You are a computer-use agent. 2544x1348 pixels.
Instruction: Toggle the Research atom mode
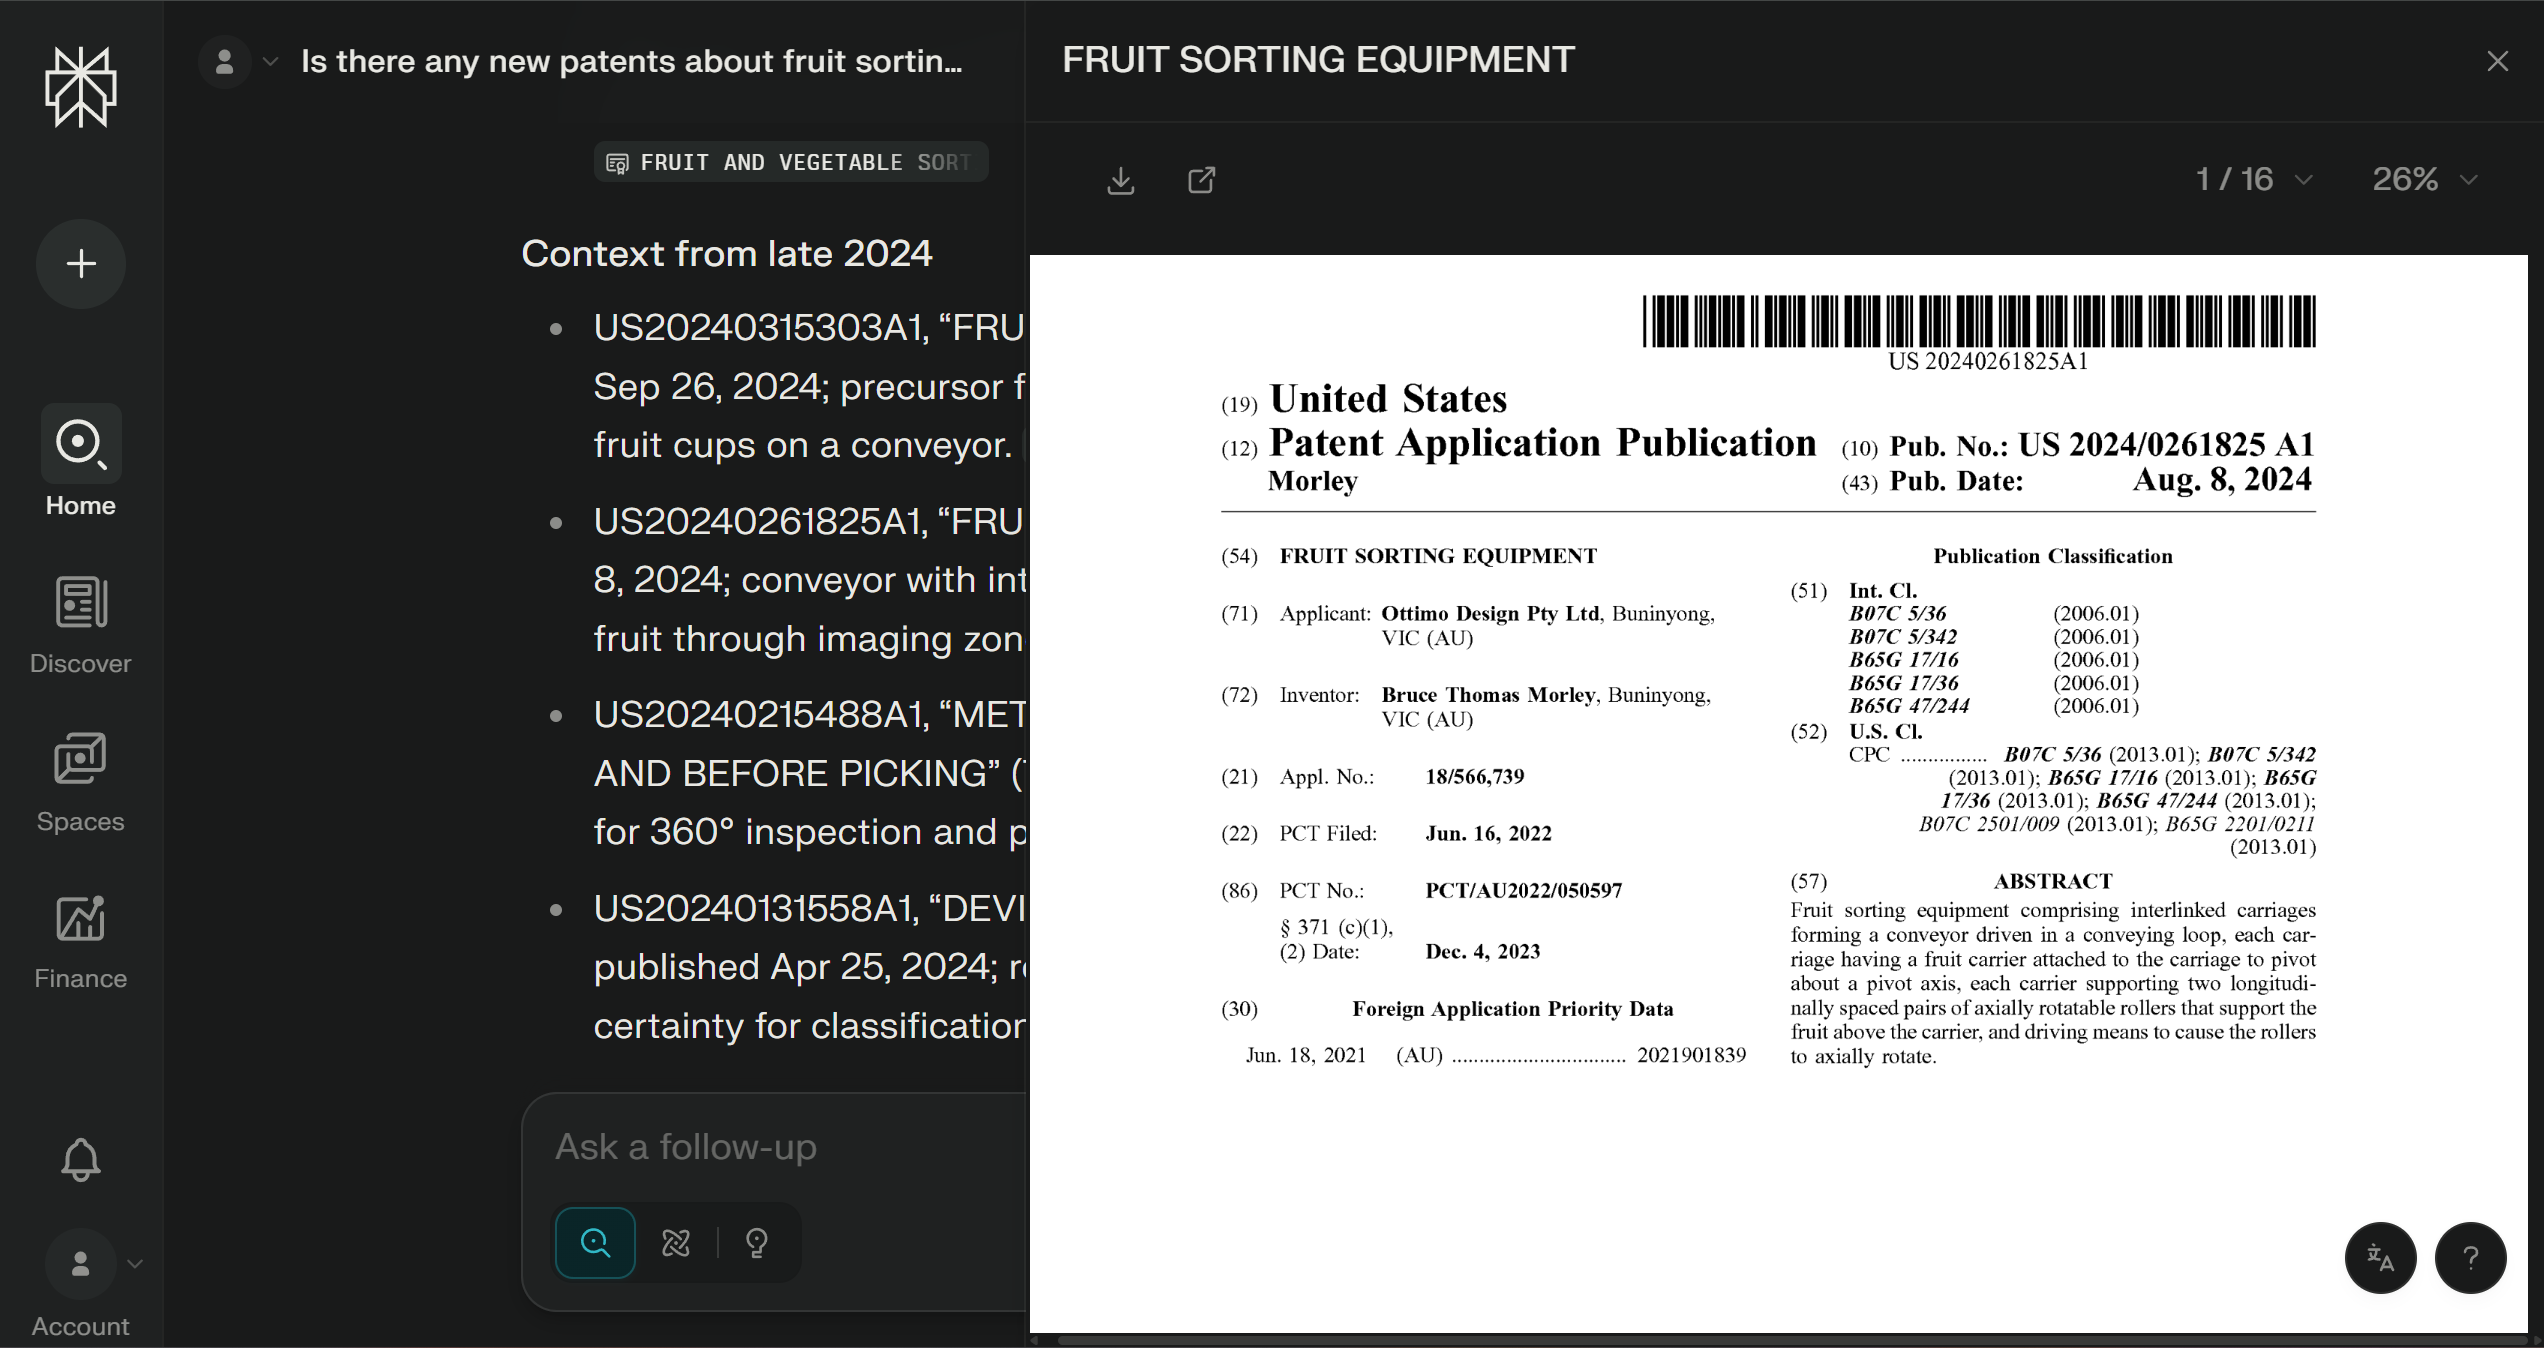pyautogui.click(x=676, y=1243)
